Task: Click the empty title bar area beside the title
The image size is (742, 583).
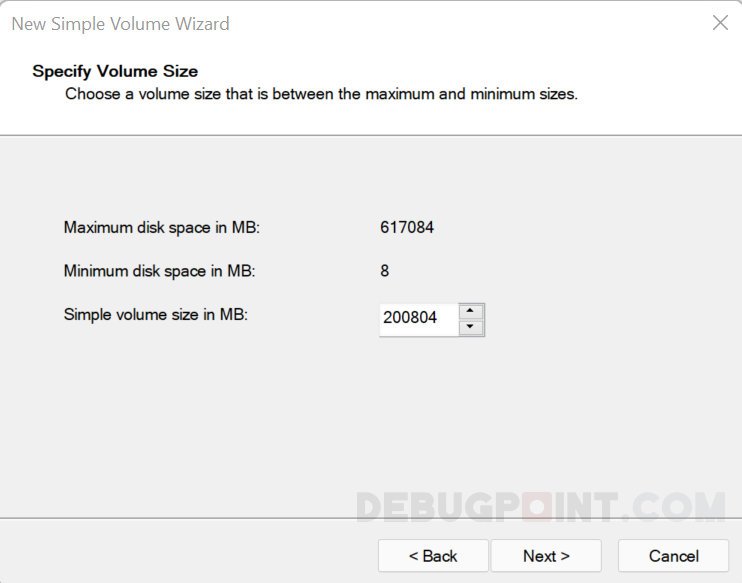Action: [450, 23]
